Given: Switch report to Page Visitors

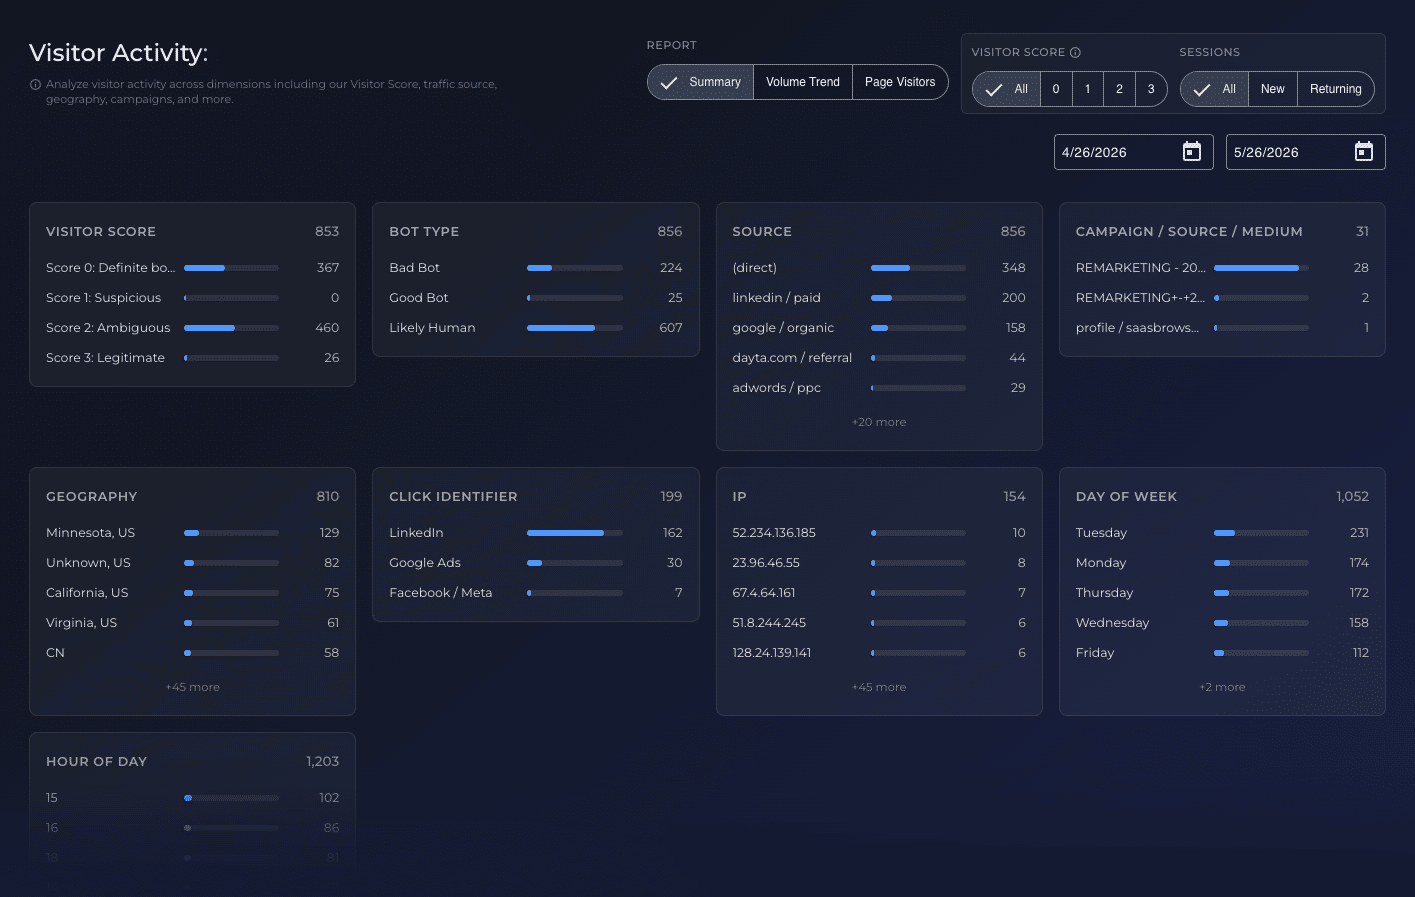Looking at the screenshot, I should 900,82.
